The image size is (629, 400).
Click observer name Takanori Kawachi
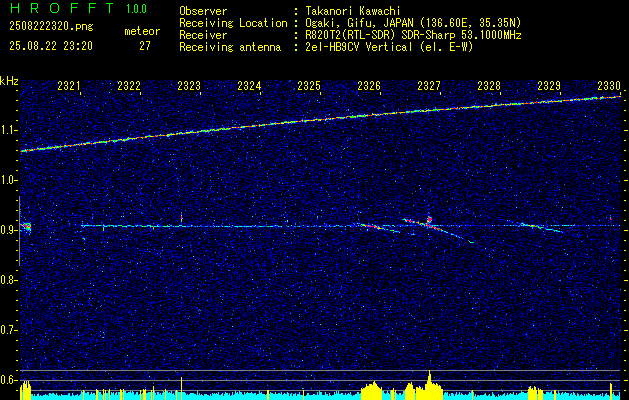click(353, 11)
